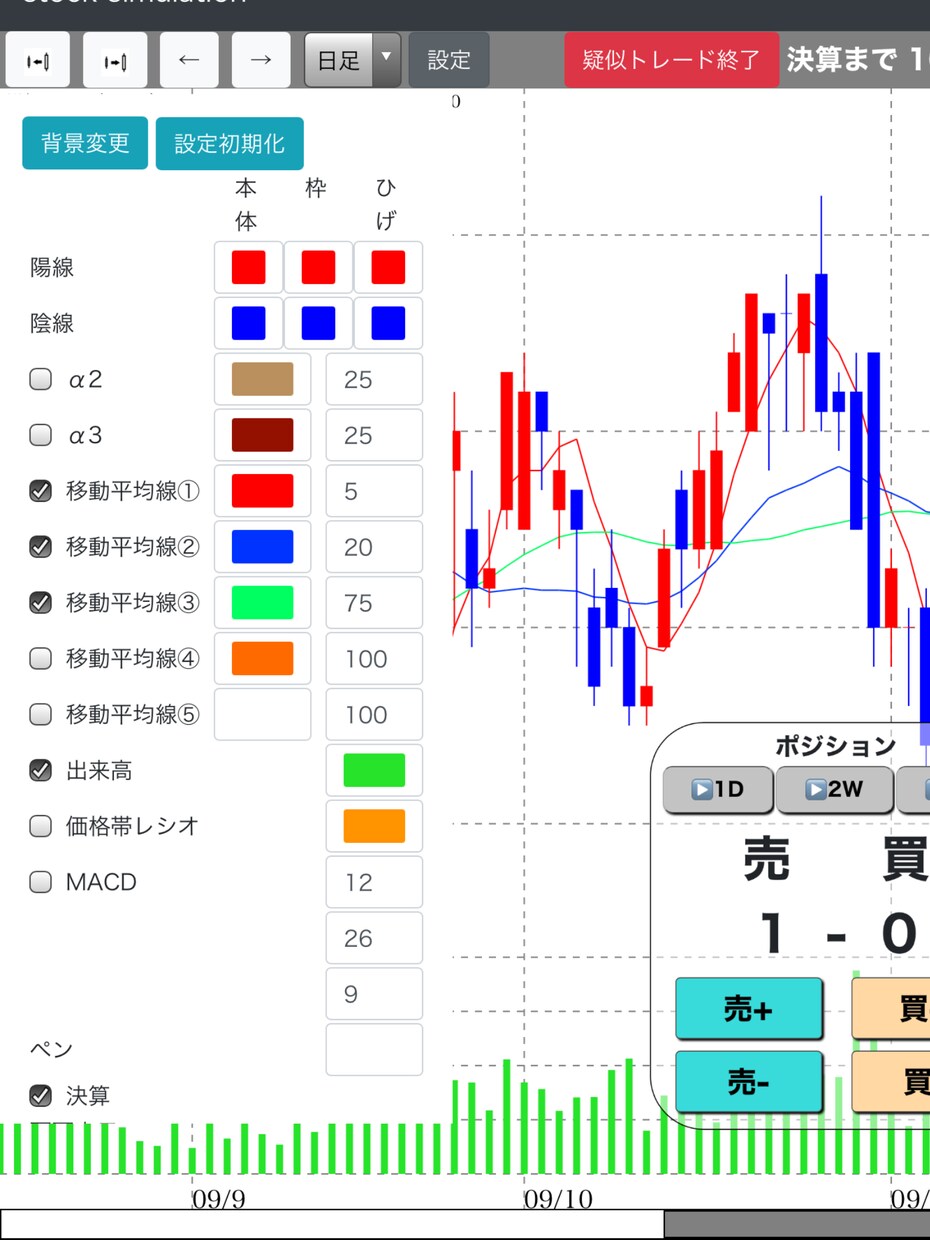Advance the chart with the right arrow
Viewport: 930px width, 1240px height.
coord(261,60)
